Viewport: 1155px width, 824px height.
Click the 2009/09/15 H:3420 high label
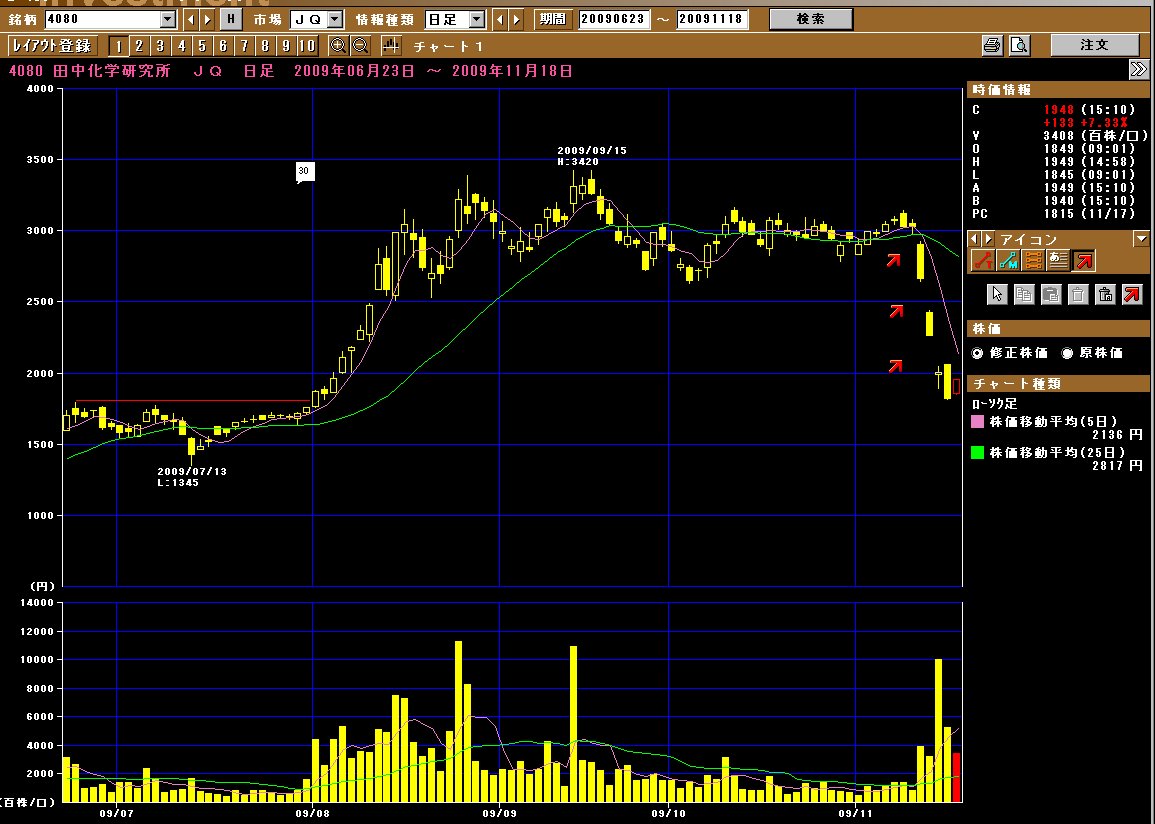[591, 156]
